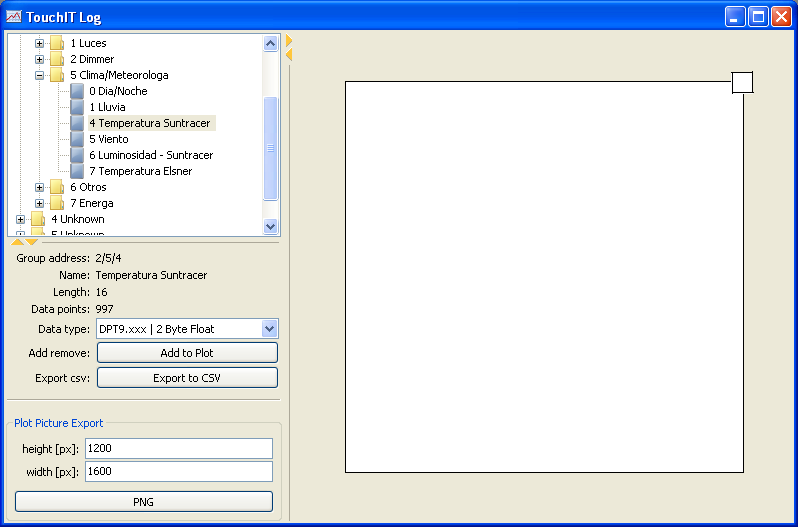The width and height of the screenshot is (798, 527).
Task: Click the 7 Temperatura Elsner item icon
Action: pyautogui.click(x=77, y=171)
